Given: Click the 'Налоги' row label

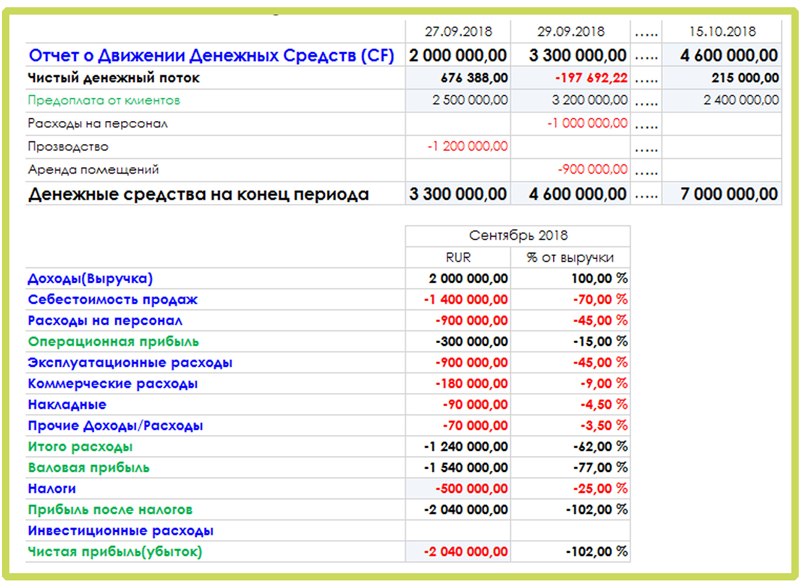Looking at the screenshot, I should click(x=52, y=489).
